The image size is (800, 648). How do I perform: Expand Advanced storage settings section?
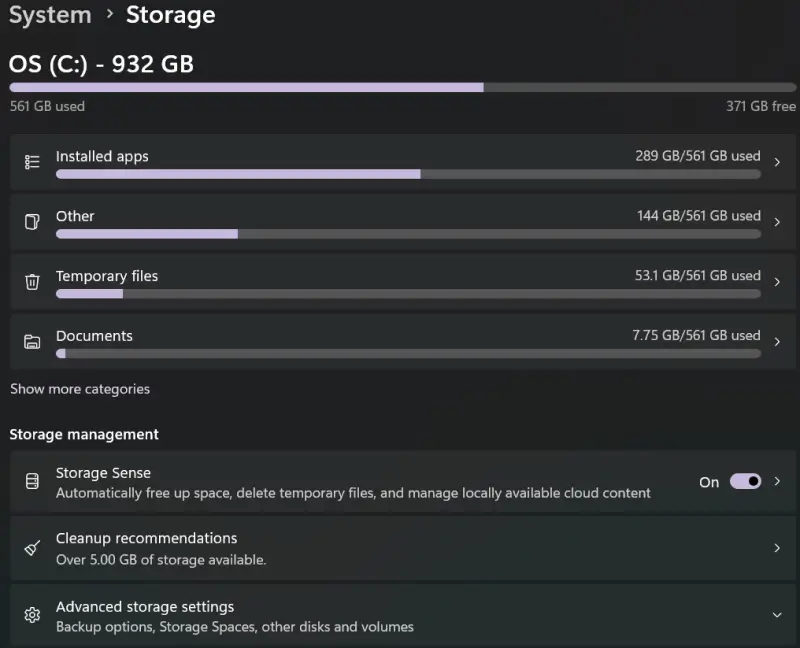pos(777,615)
